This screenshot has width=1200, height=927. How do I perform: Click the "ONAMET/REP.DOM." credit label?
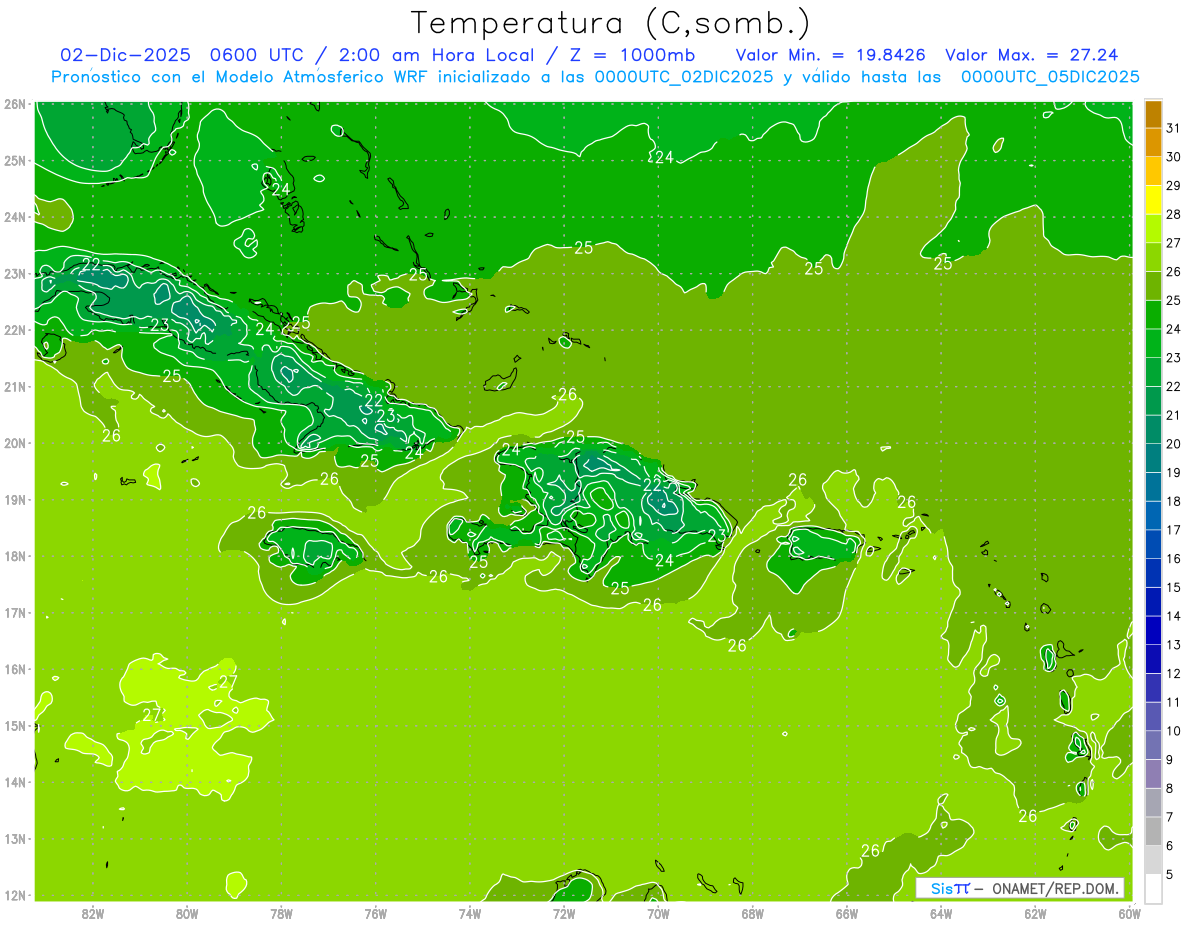point(1055,888)
